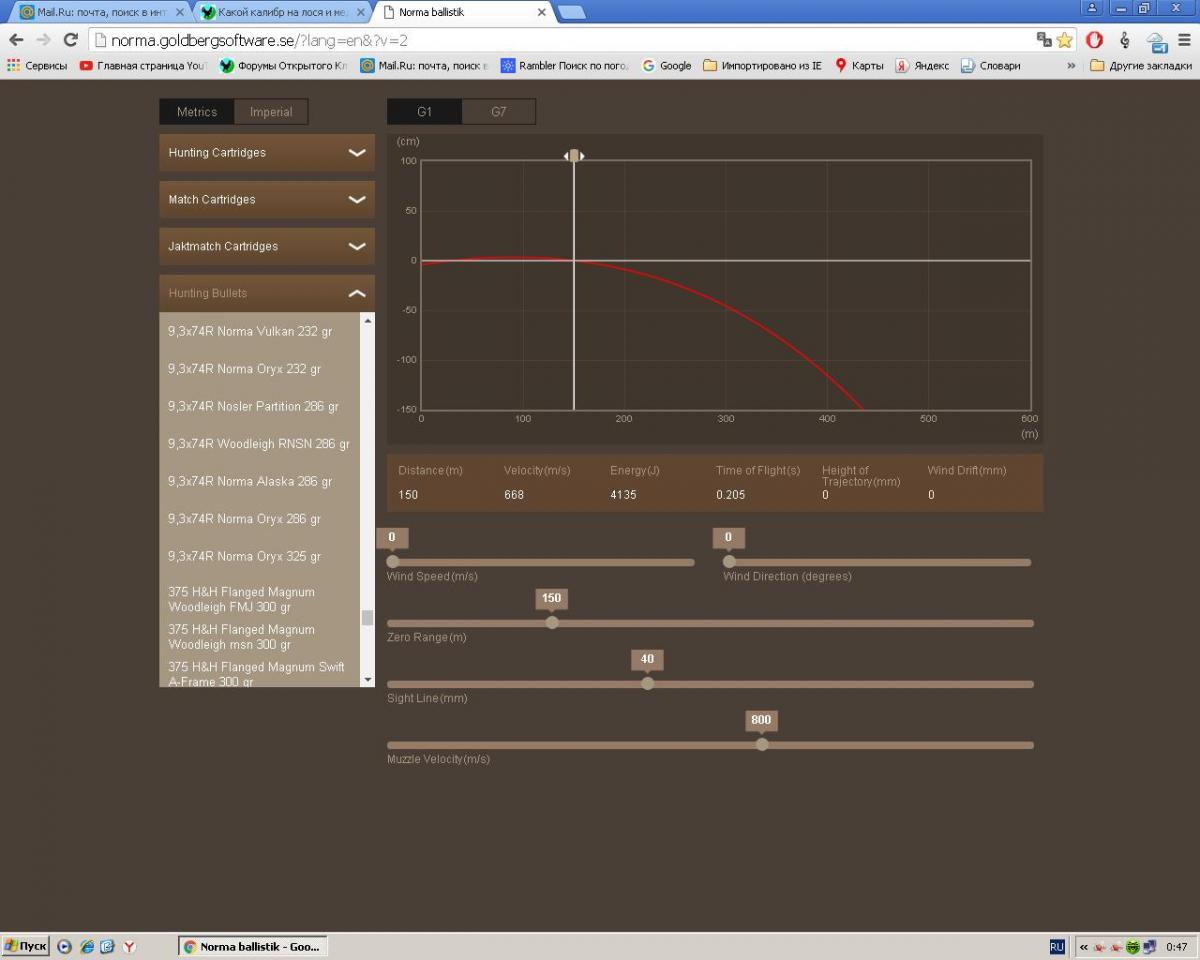Select the G7 drag model
1200x960 pixels.
coord(498,112)
